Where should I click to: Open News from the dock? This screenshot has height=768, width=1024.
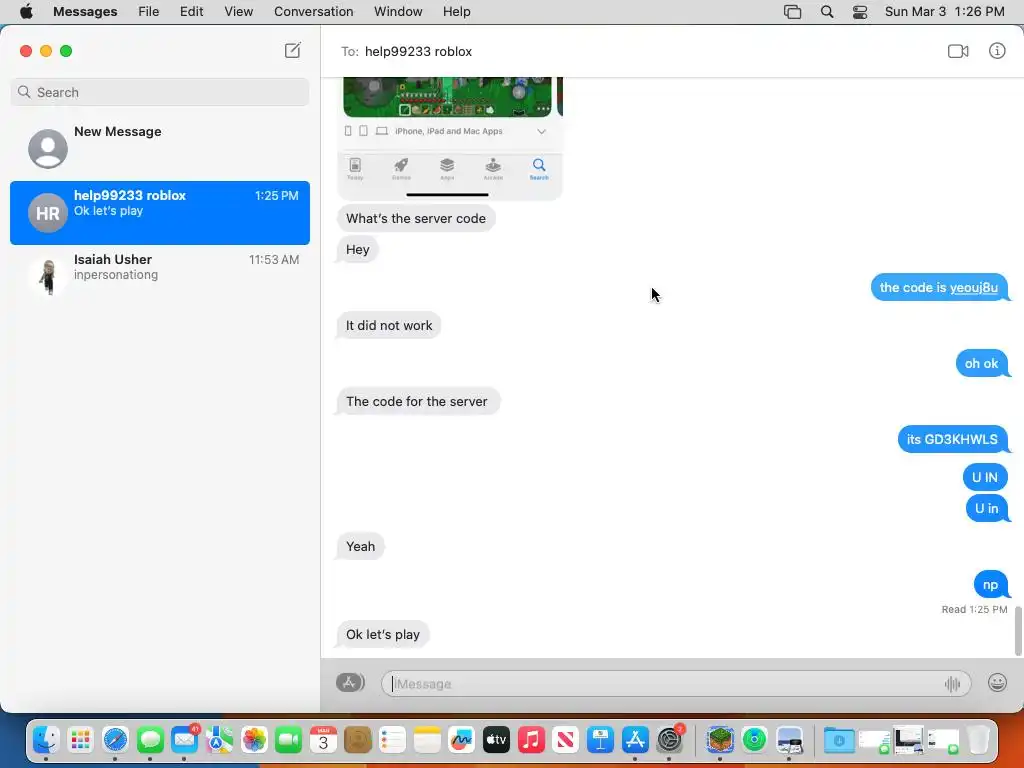click(566, 740)
